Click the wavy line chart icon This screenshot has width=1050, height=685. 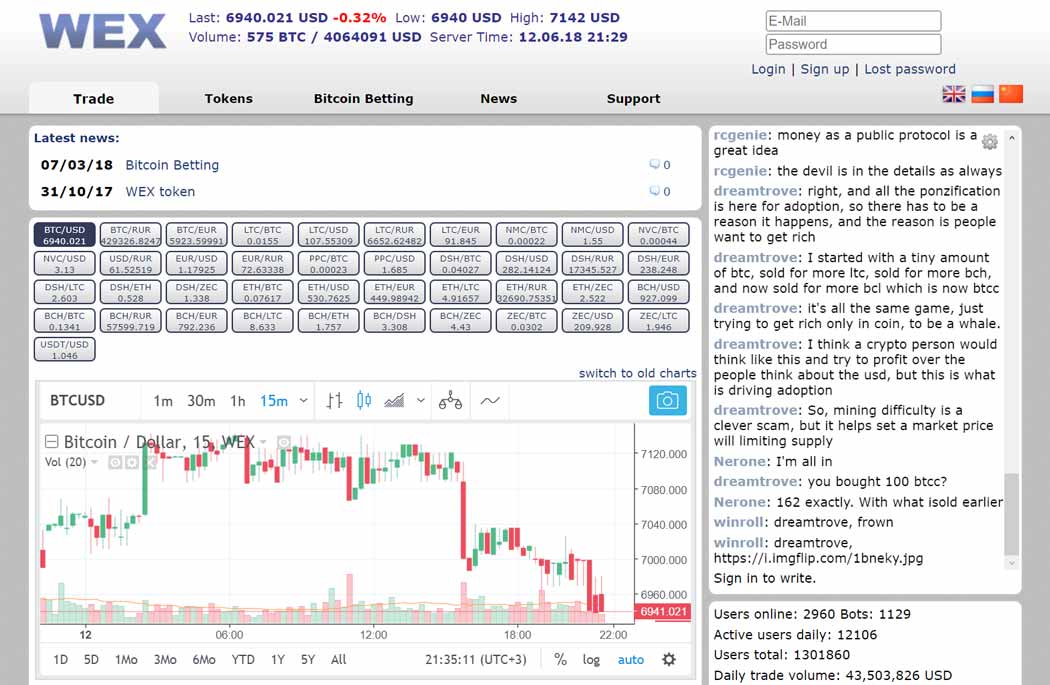(x=490, y=401)
